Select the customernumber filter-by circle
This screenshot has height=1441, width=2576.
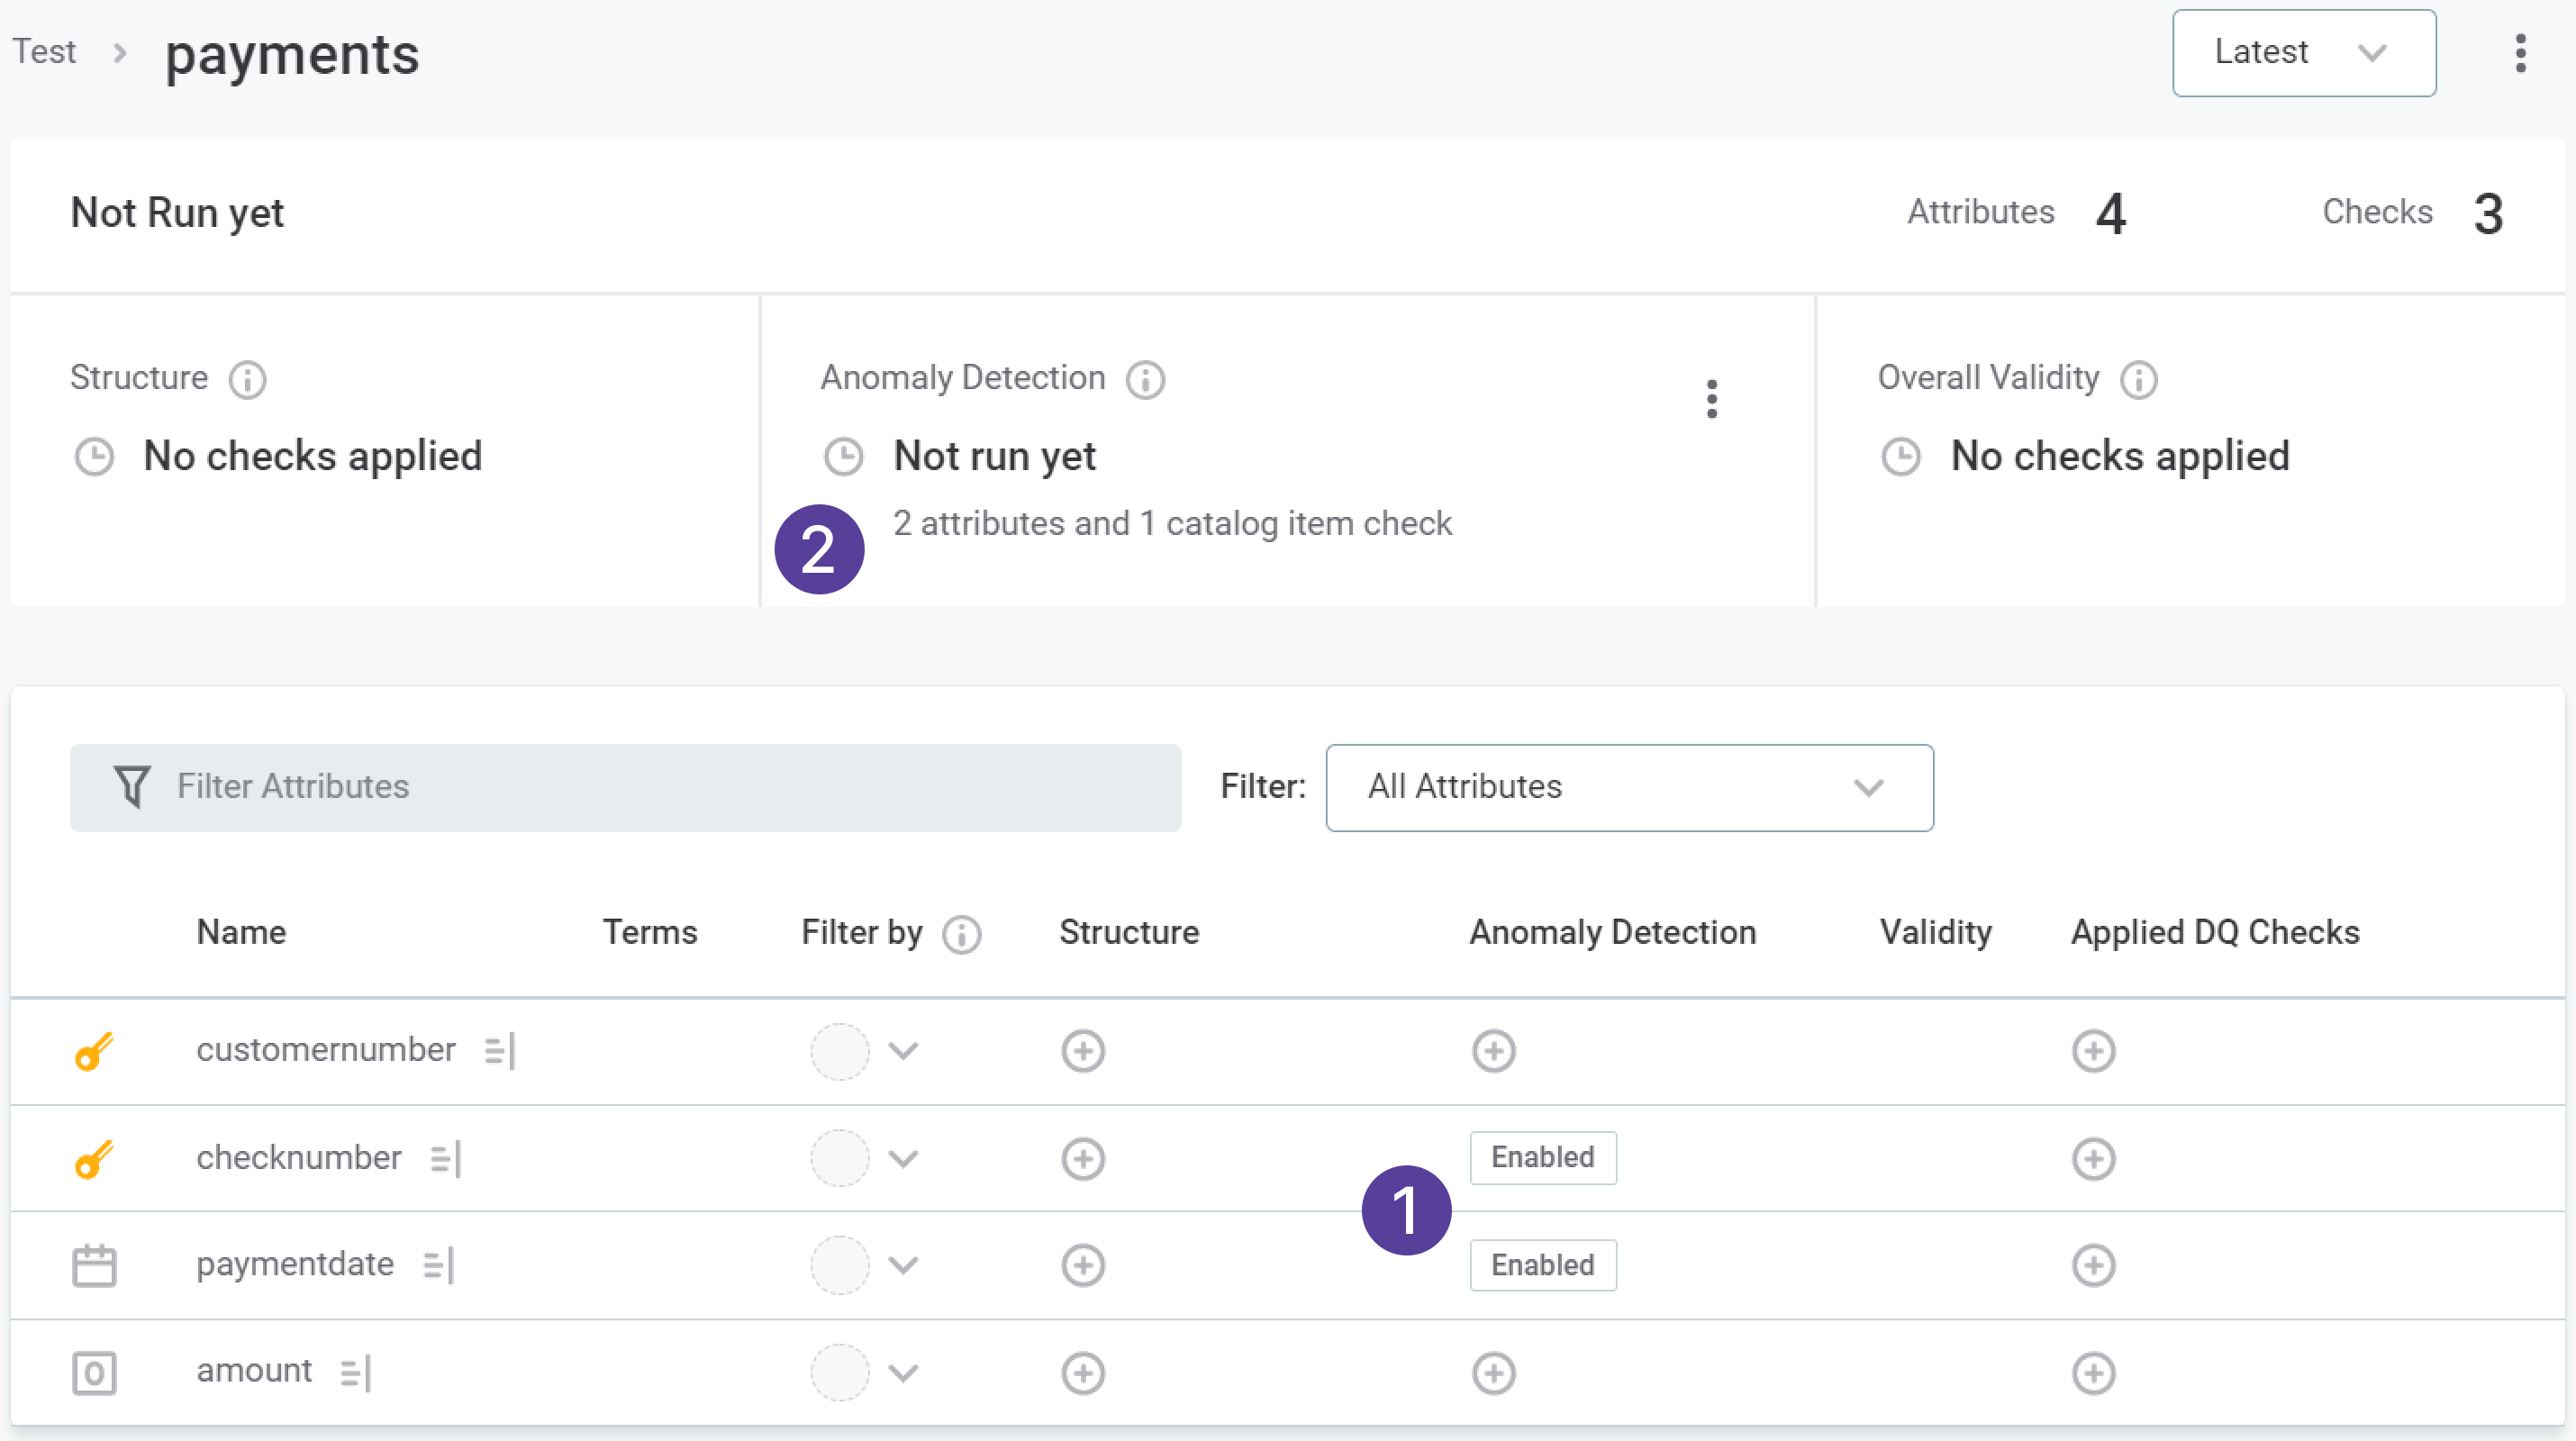click(x=839, y=1051)
